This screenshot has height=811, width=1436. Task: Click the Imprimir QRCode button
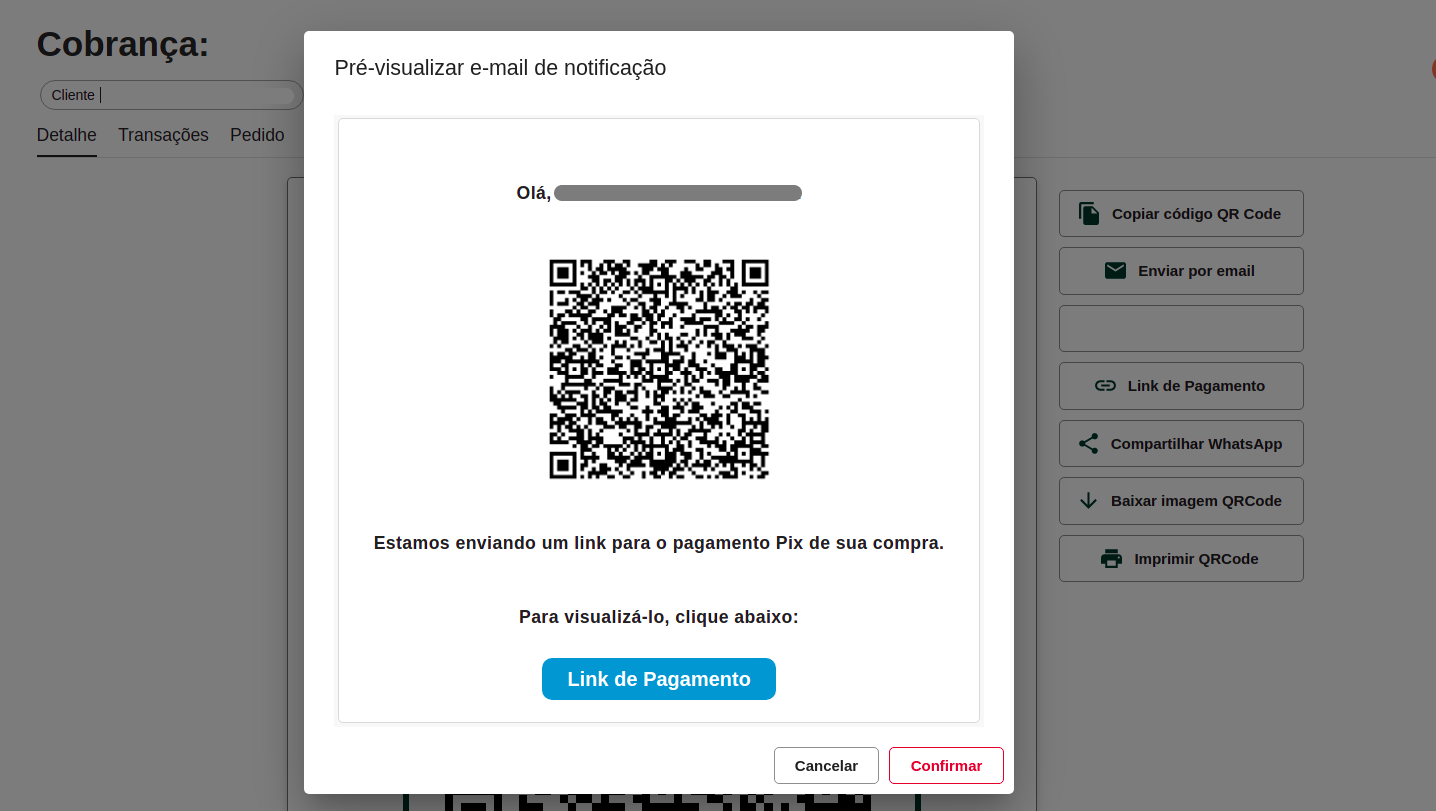click(x=1181, y=558)
